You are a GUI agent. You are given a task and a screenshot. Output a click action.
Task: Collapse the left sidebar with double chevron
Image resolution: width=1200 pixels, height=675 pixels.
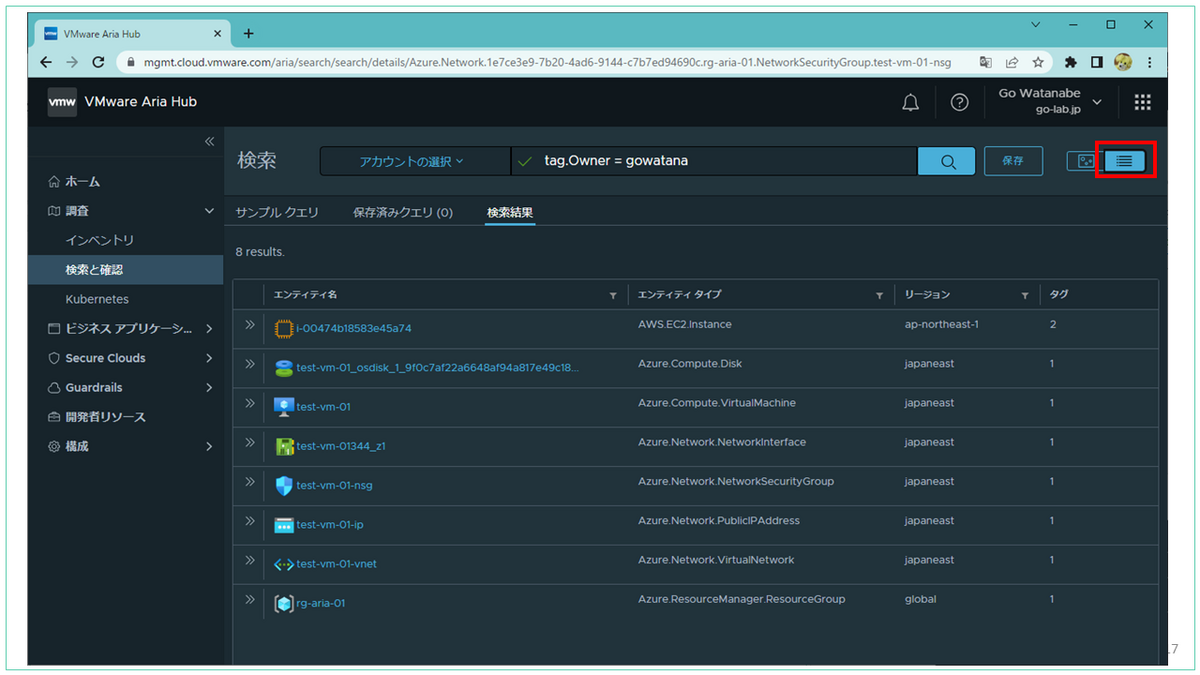tap(210, 141)
